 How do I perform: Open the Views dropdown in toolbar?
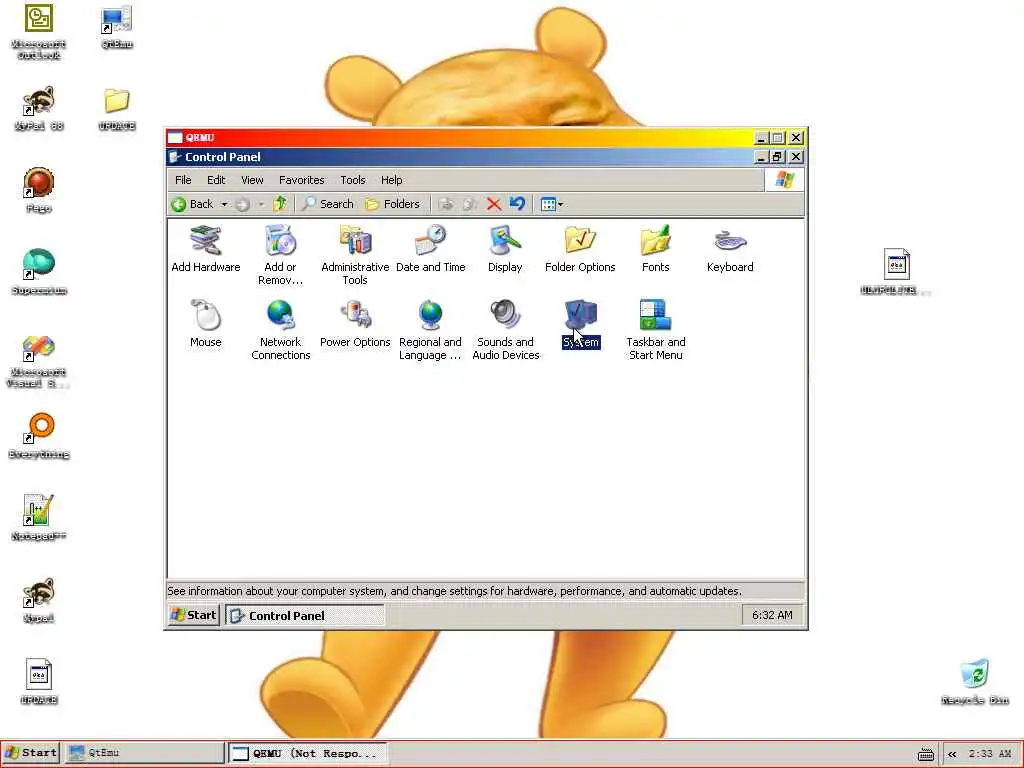[552, 204]
